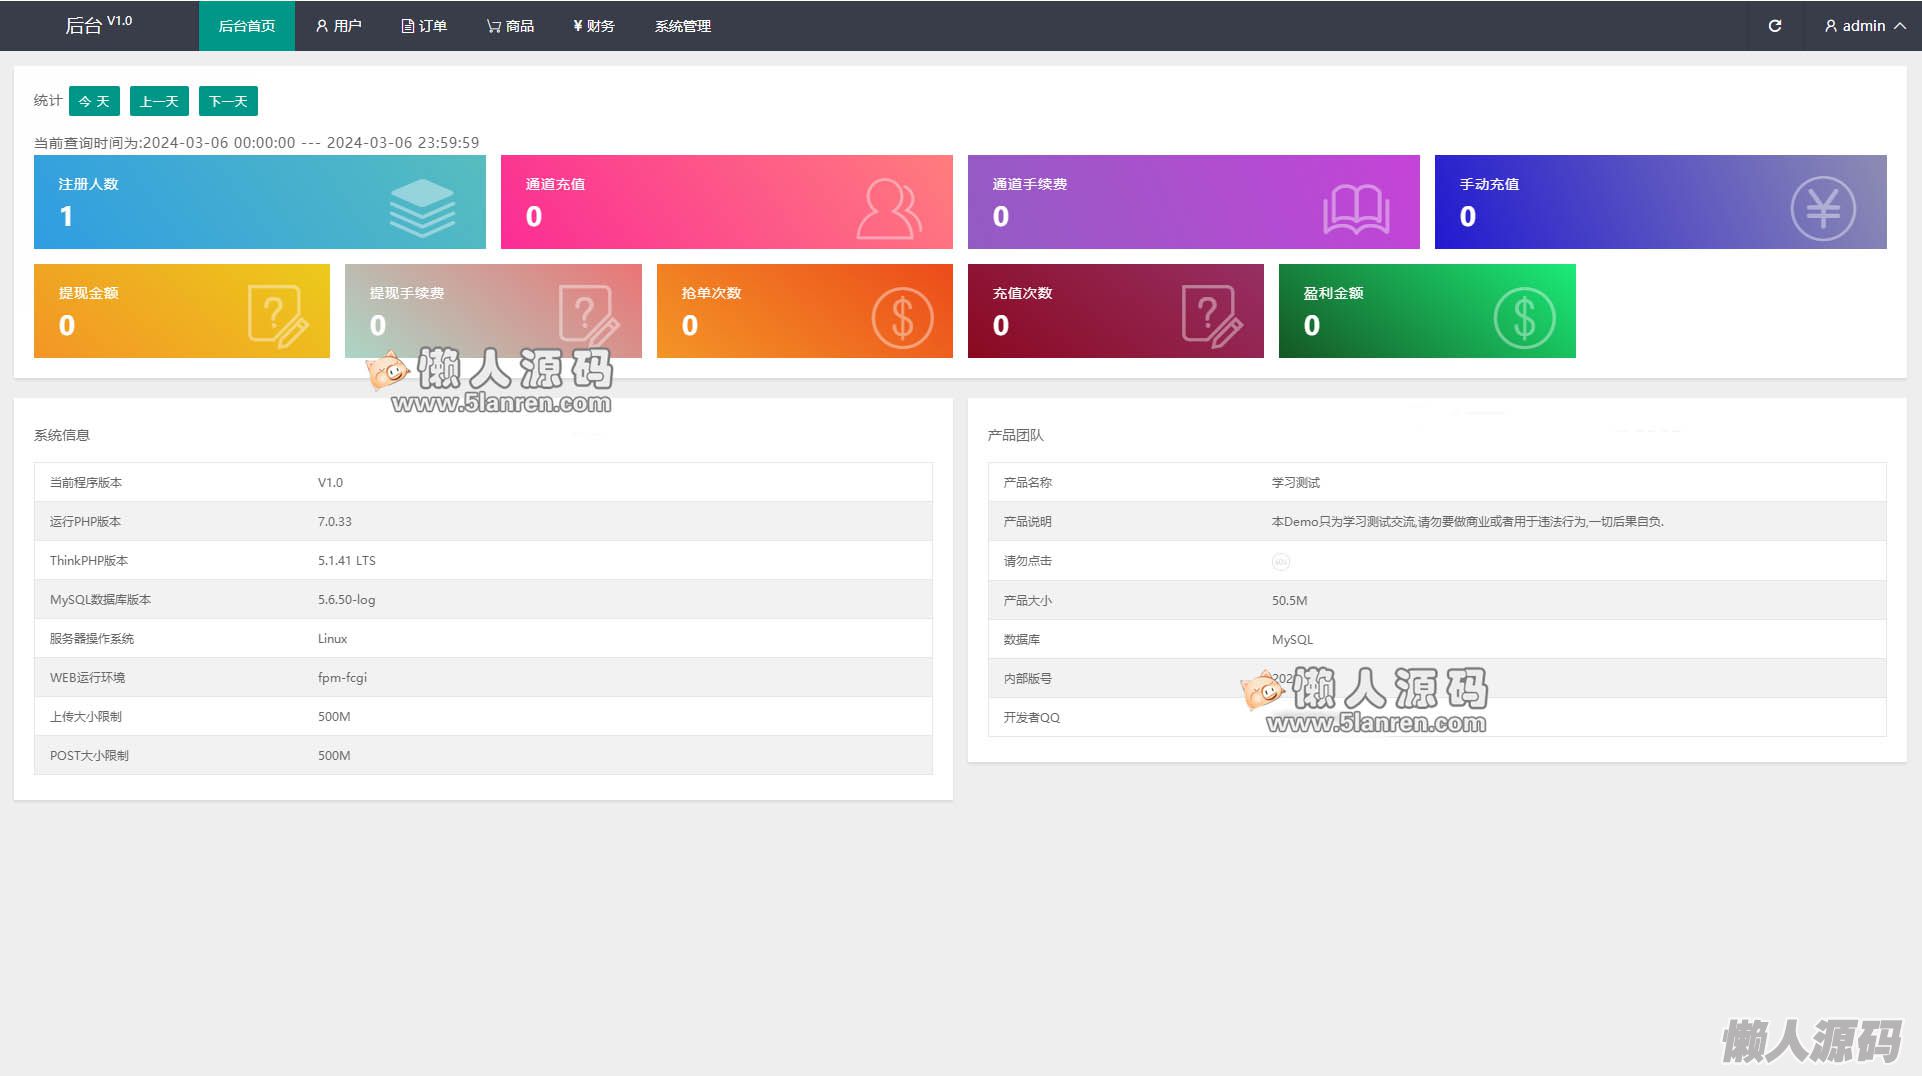Click the yen circle icon on 手动充值 card
The height and width of the screenshot is (1076, 1922).
[1822, 208]
